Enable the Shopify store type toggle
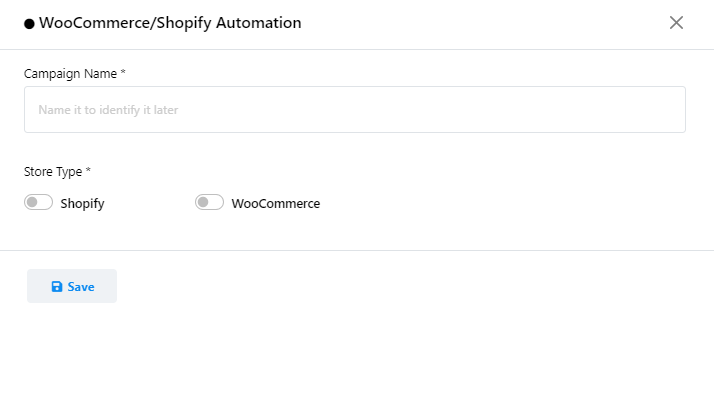 pyautogui.click(x=38, y=203)
